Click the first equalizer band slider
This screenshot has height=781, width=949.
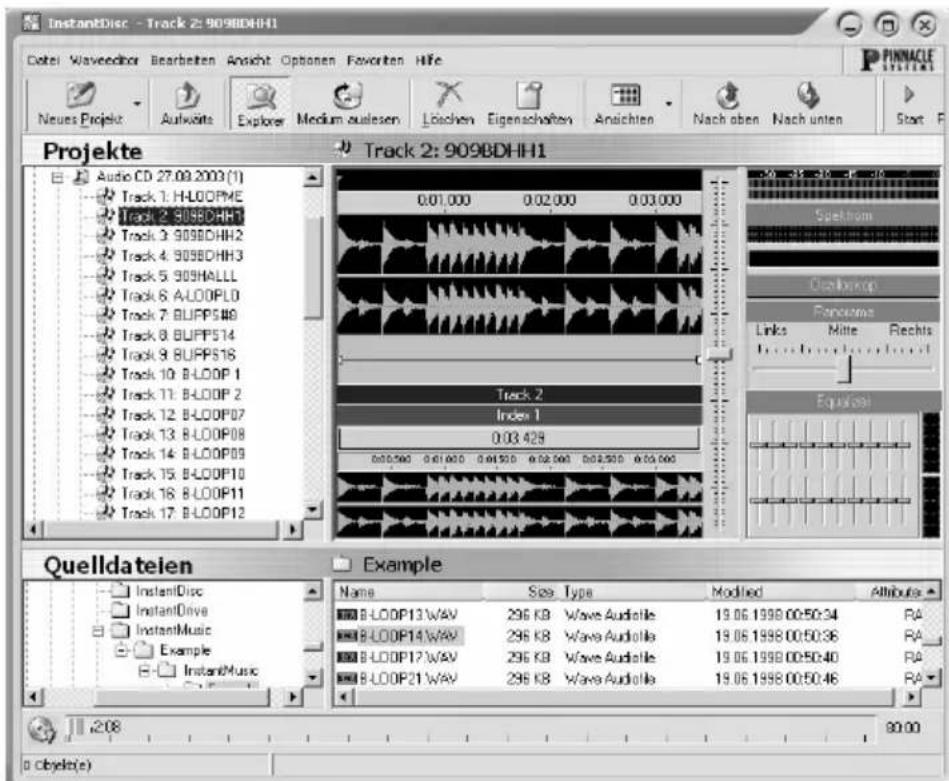[757, 445]
